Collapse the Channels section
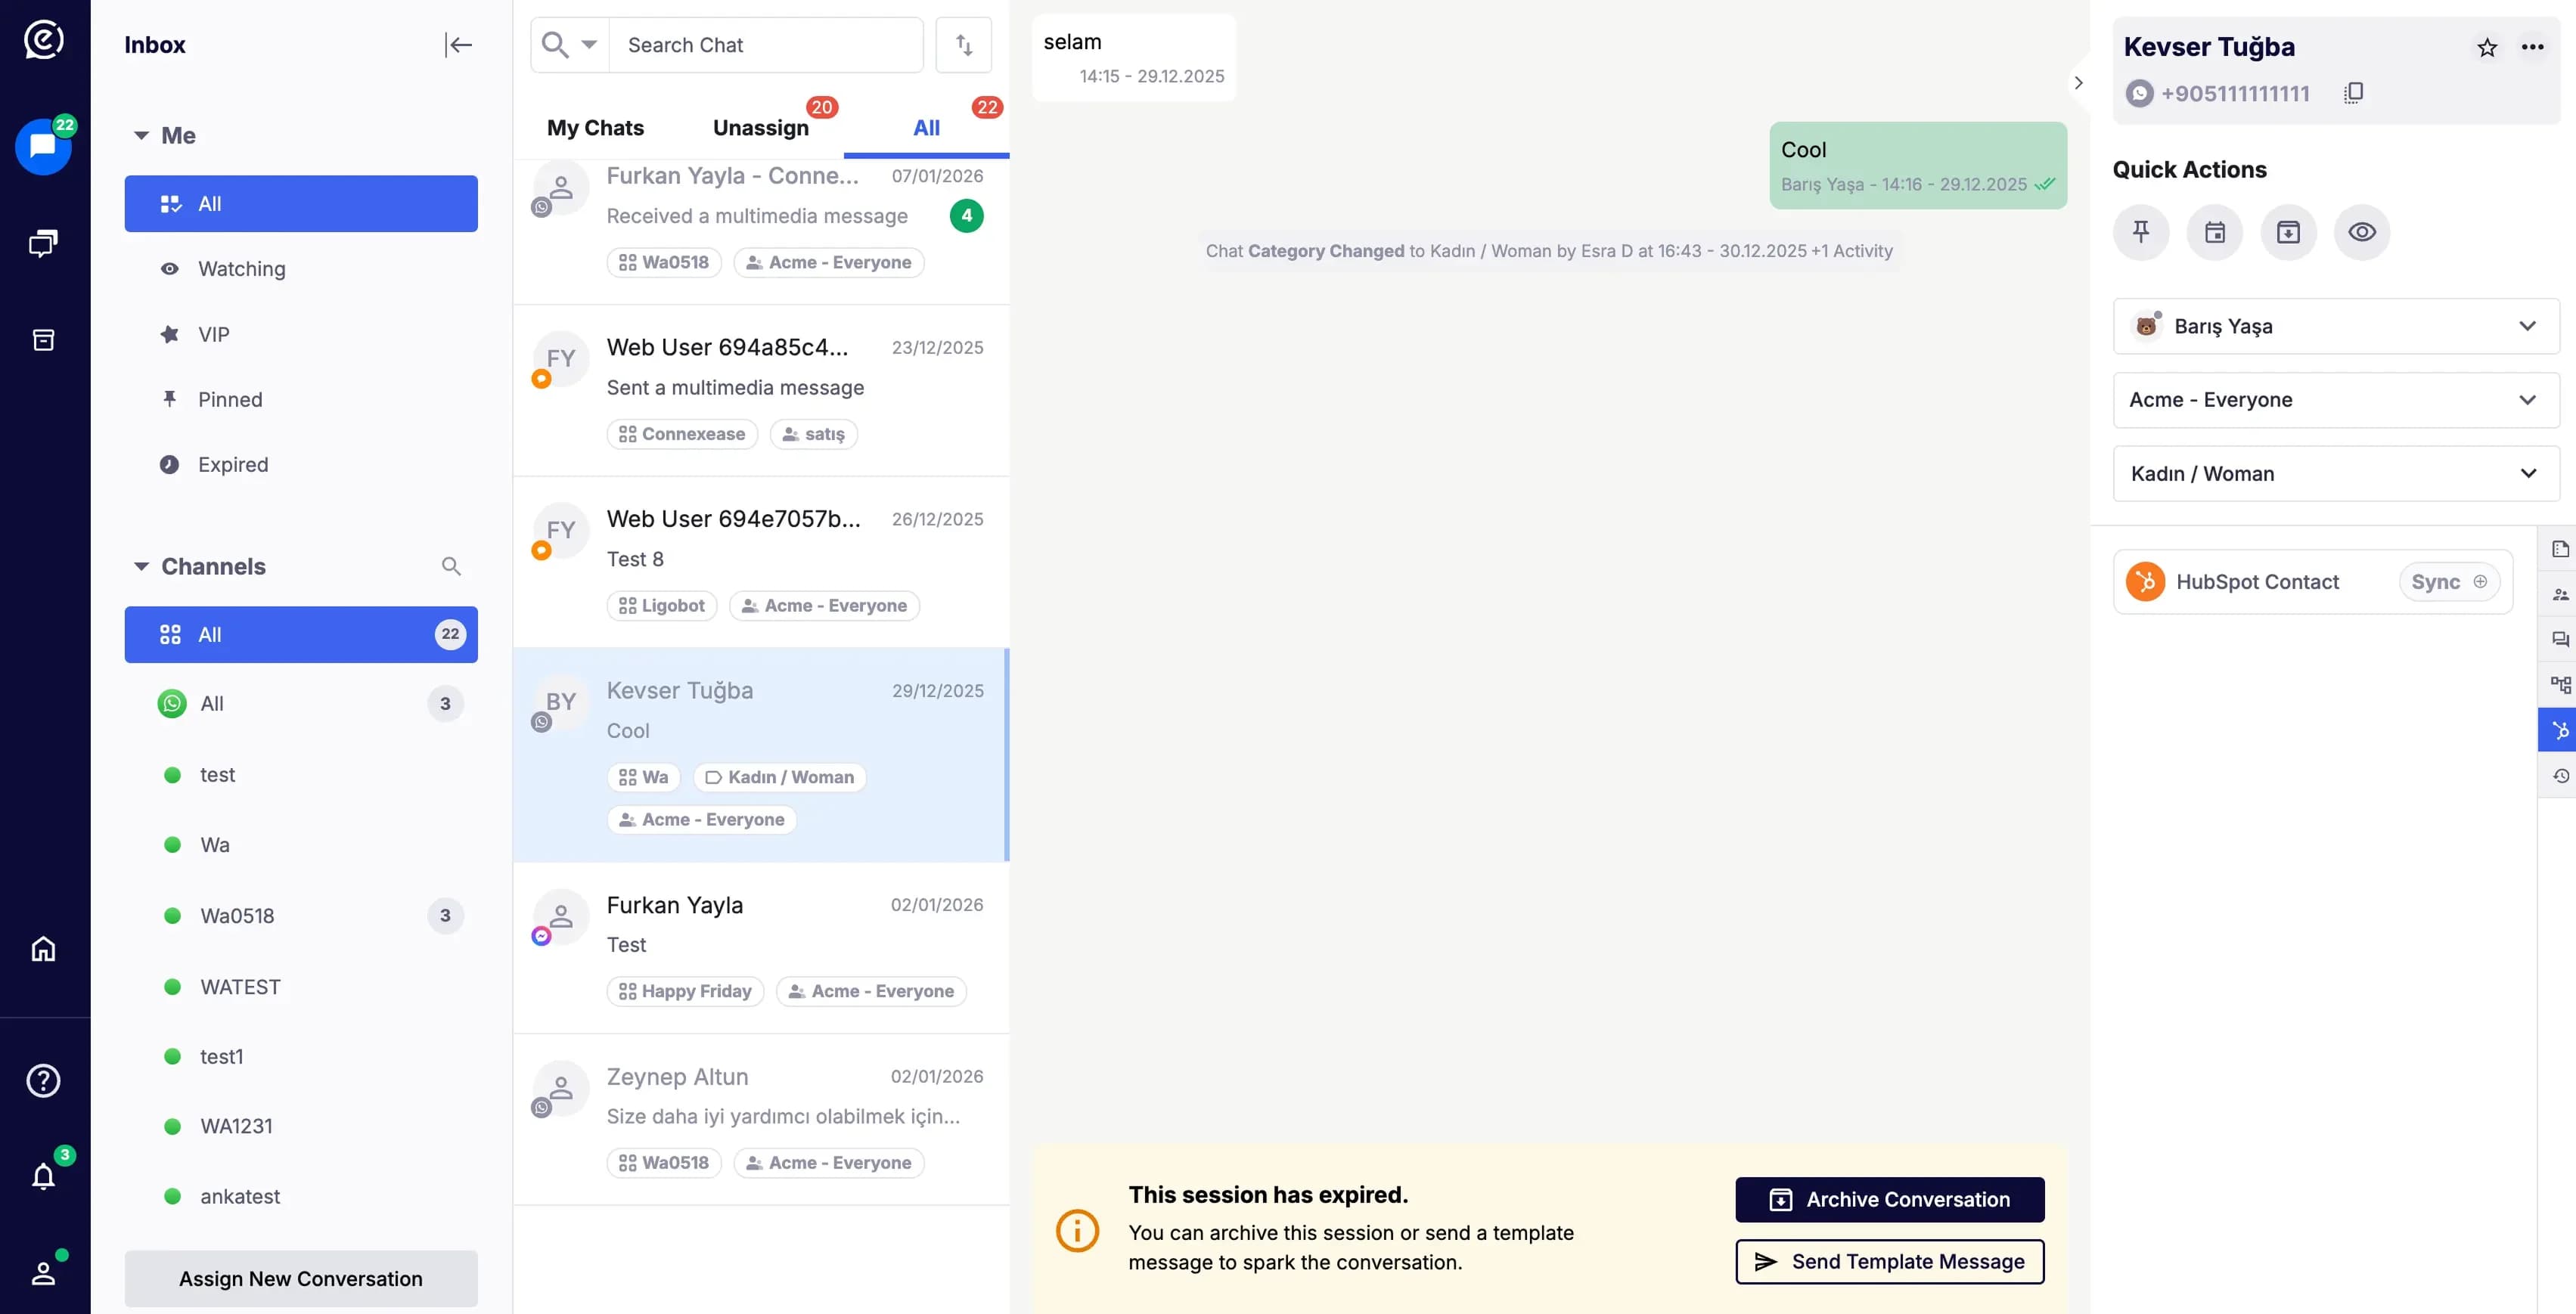The height and width of the screenshot is (1314, 2576). (141, 566)
